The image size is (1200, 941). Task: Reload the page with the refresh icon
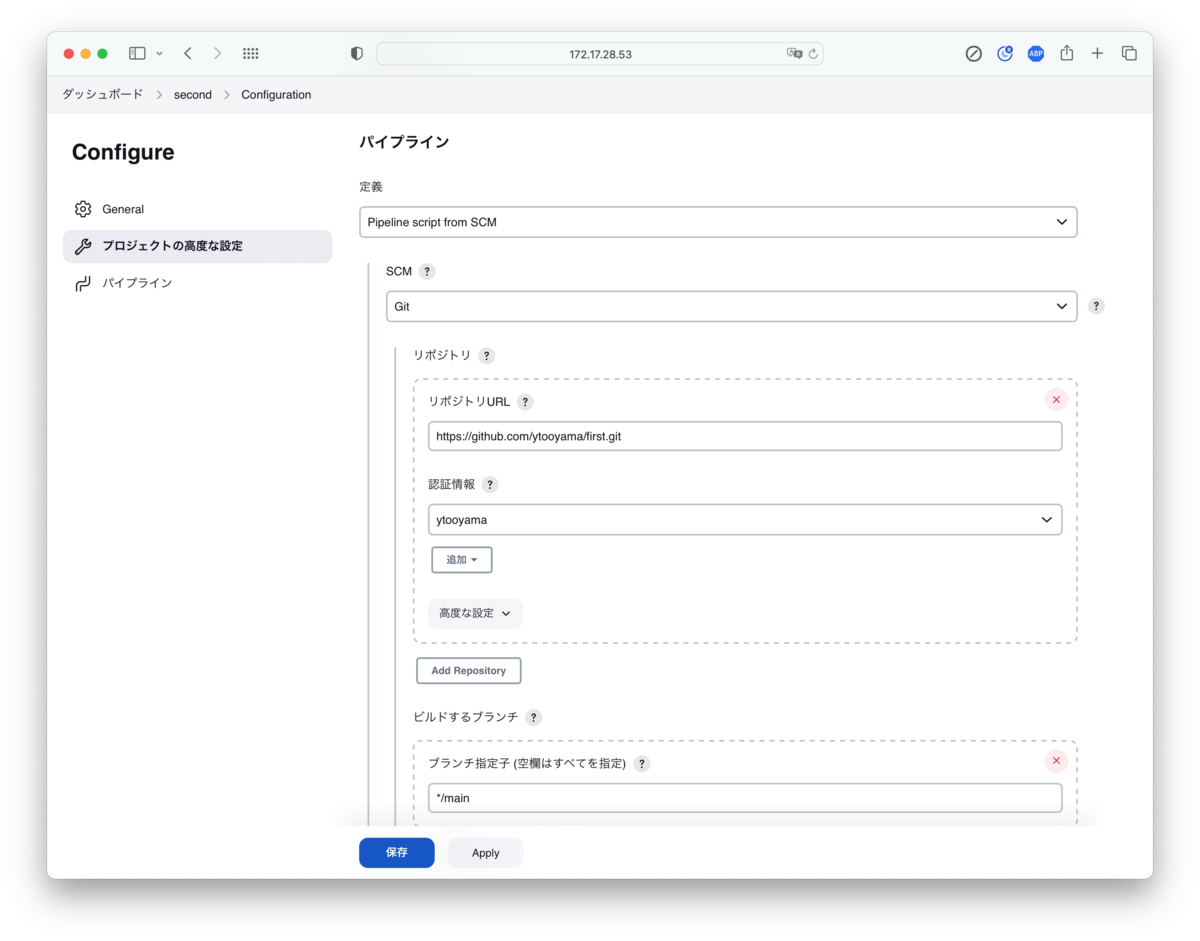[813, 54]
